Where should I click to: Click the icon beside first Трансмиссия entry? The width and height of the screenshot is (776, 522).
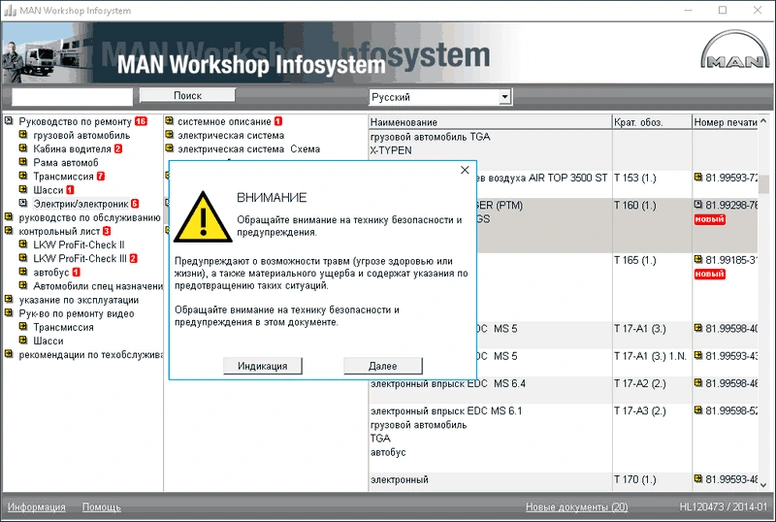(23, 176)
